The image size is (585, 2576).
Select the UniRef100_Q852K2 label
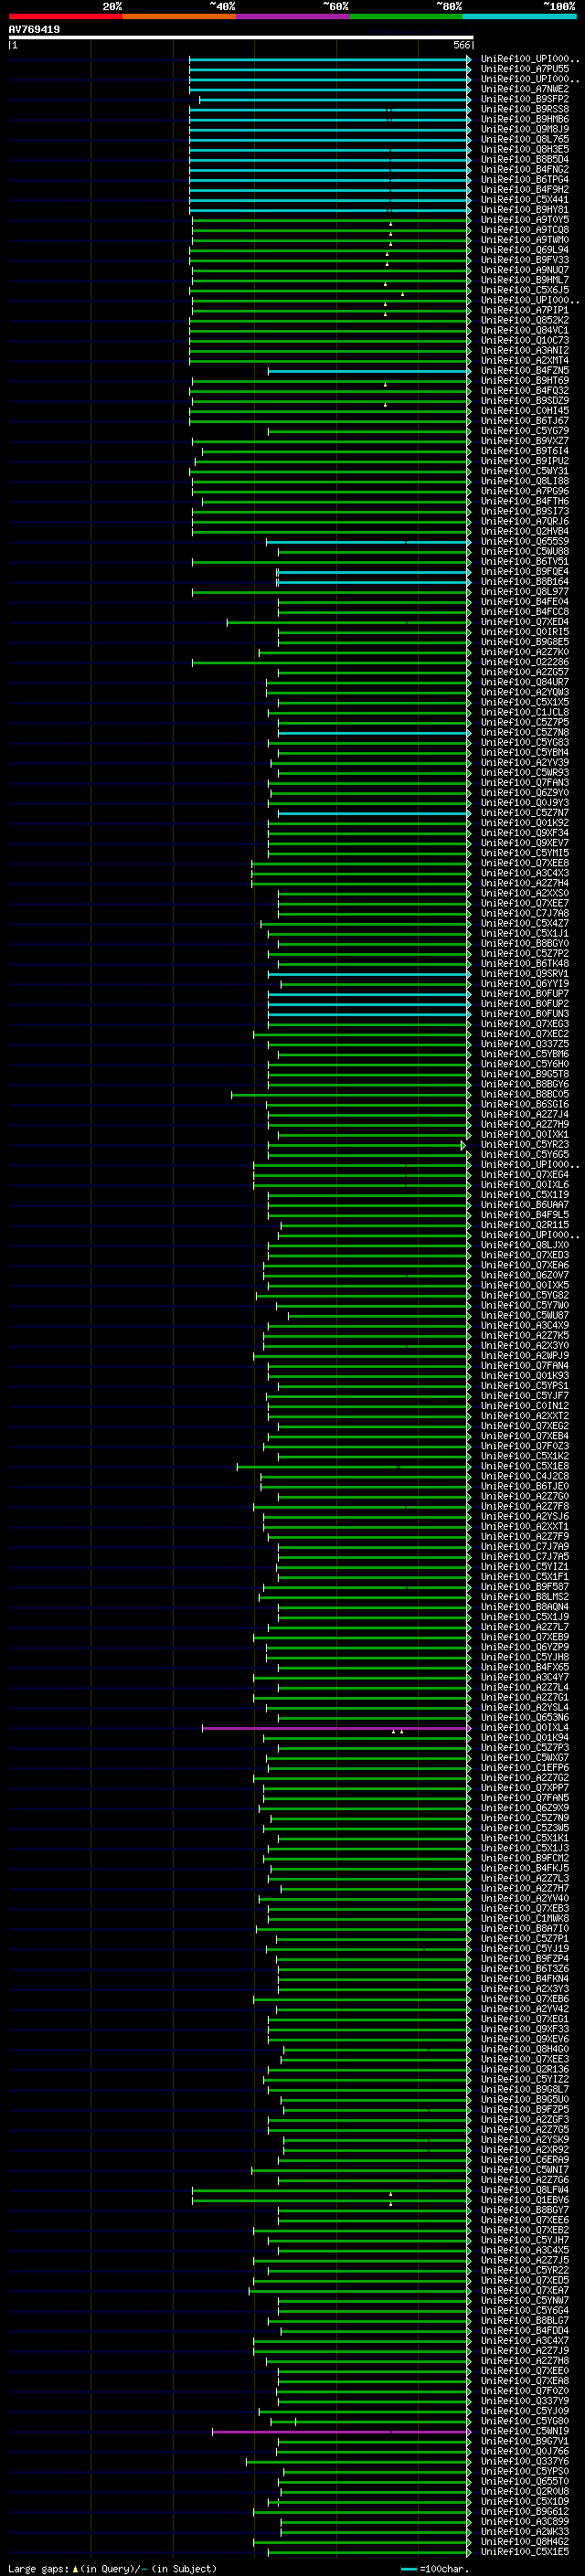[x=525, y=320]
